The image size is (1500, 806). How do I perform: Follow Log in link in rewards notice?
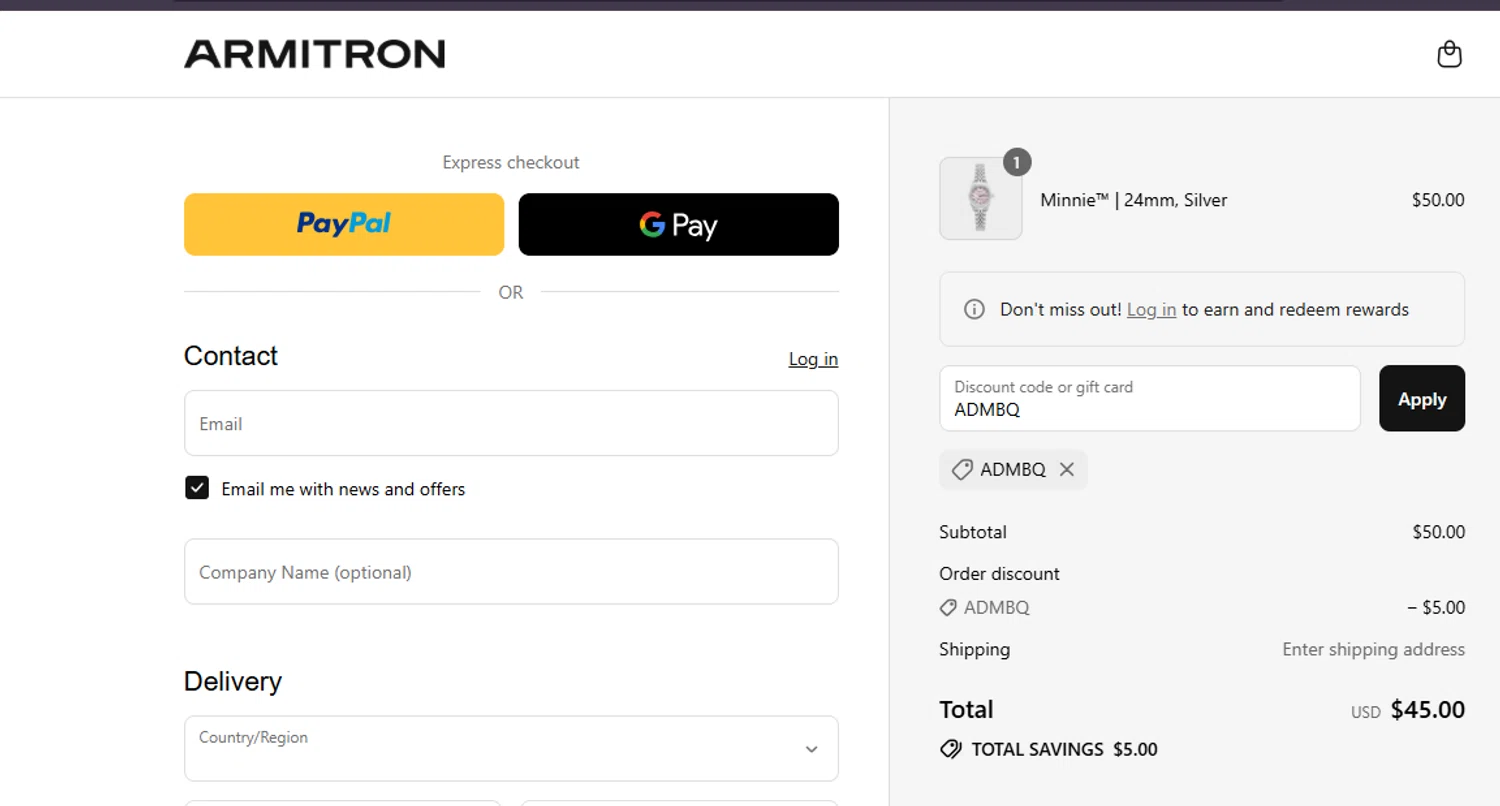pyautogui.click(x=1151, y=310)
